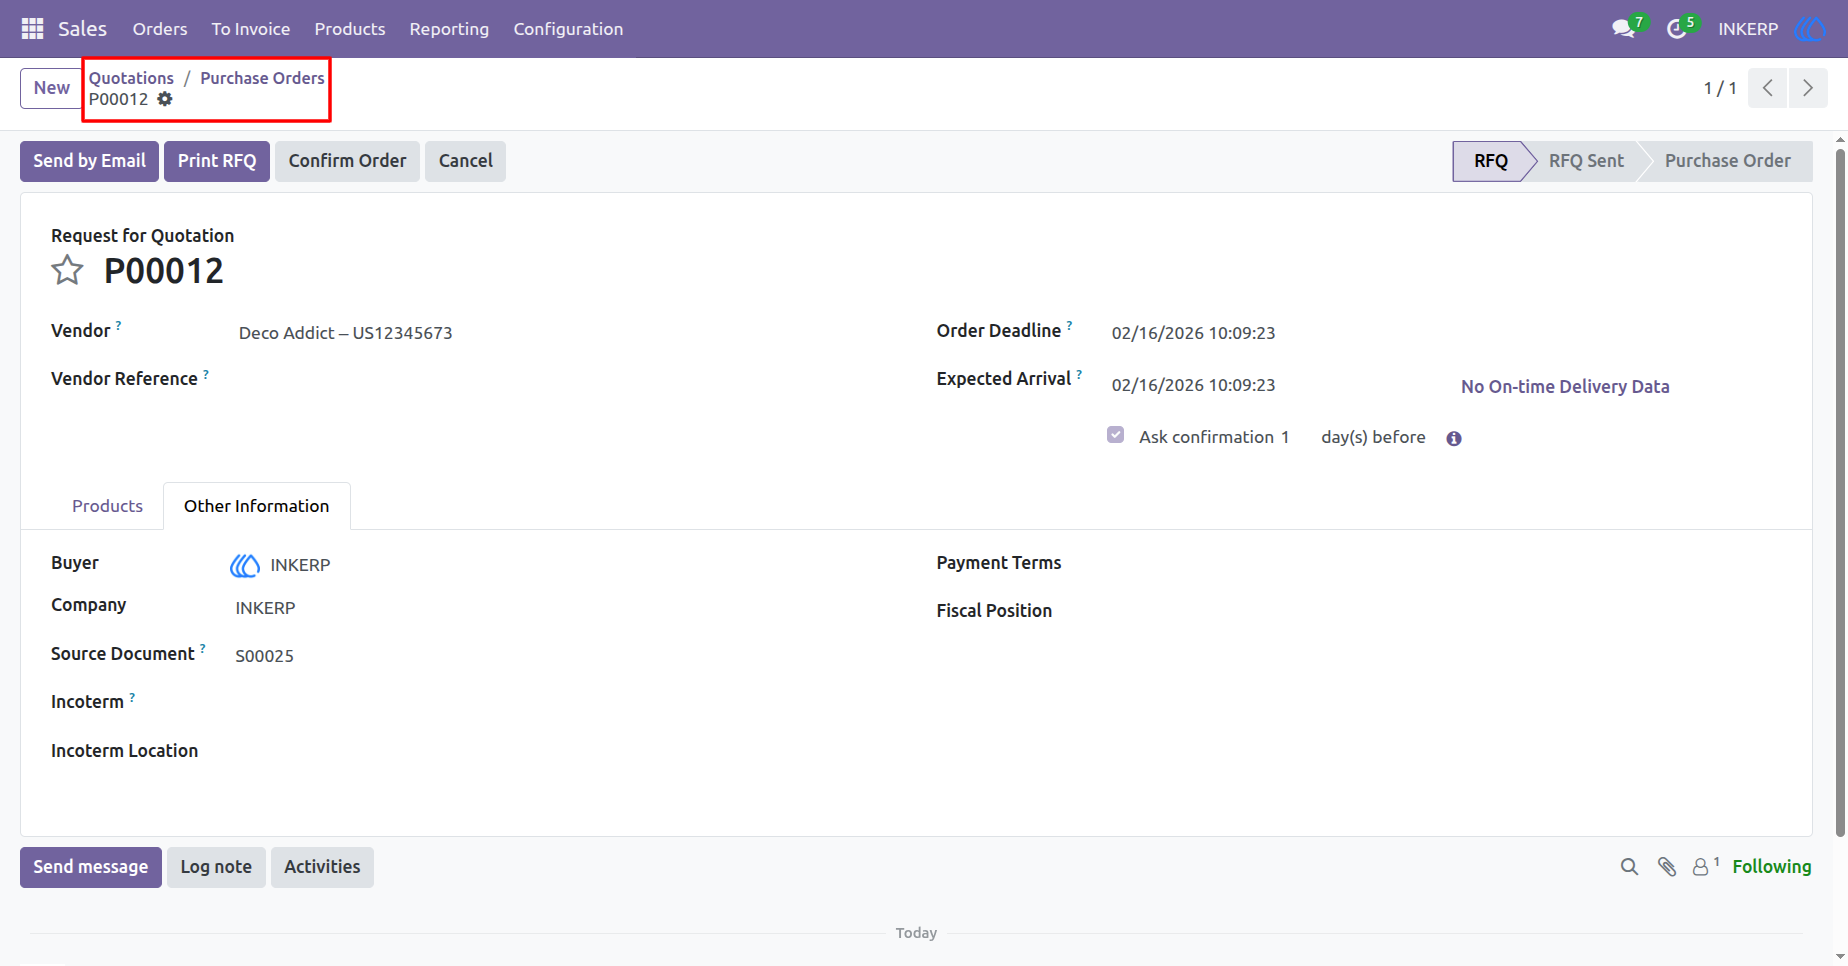The image size is (1848, 966).
Task: Create a New record
Action: coord(52,88)
